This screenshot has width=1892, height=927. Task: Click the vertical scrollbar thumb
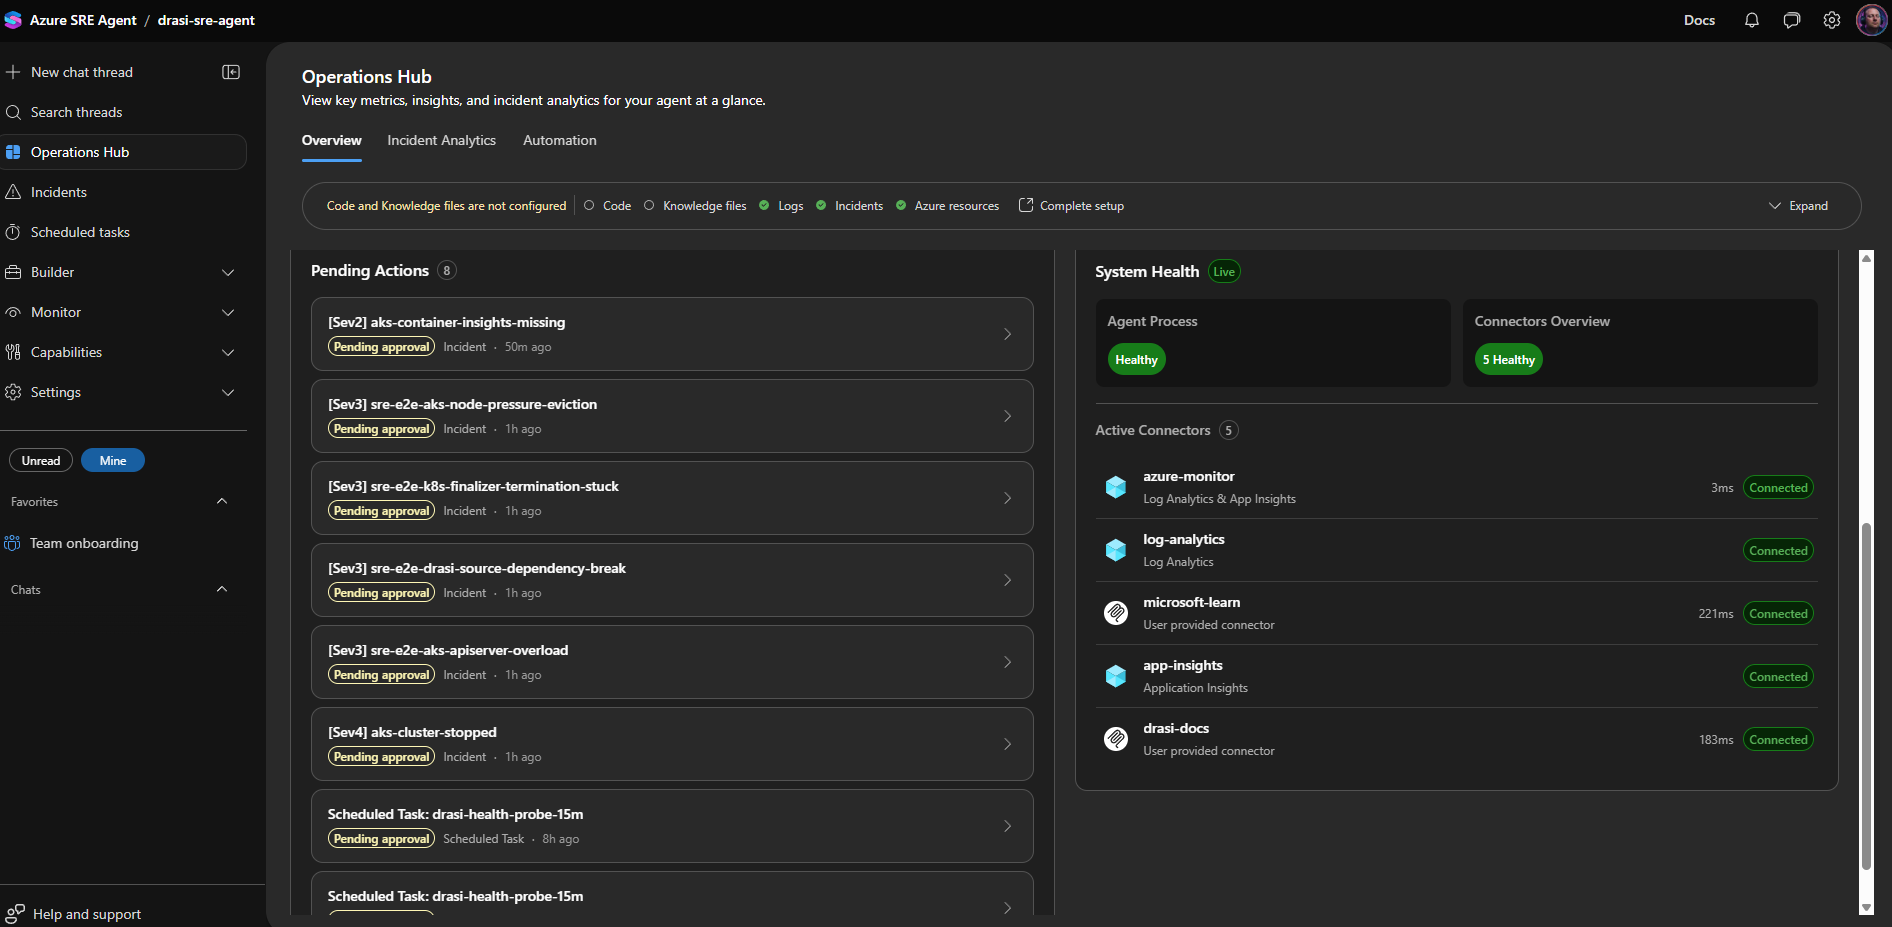(x=1866, y=695)
